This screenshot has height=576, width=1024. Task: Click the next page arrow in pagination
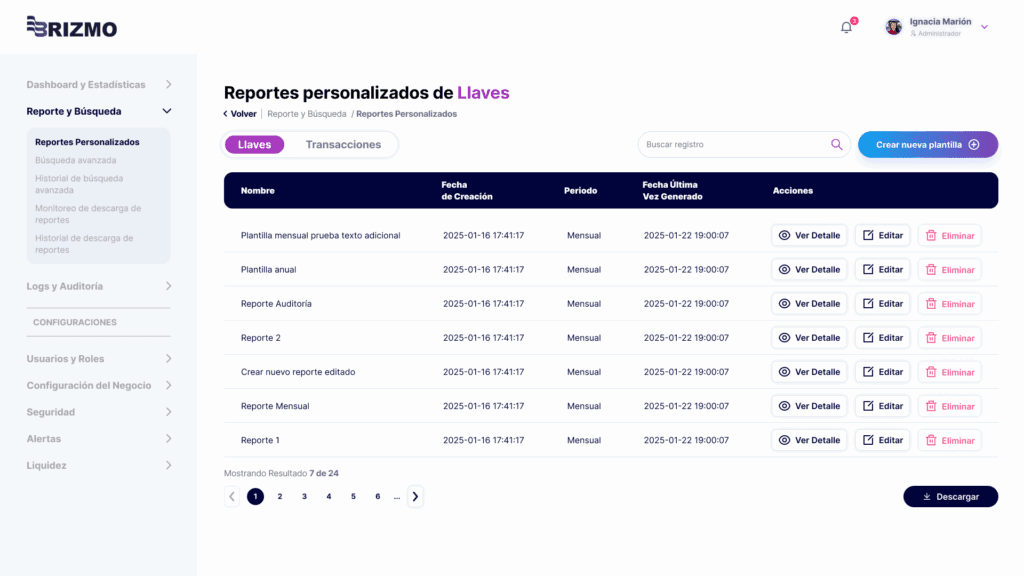click(415, 495)
